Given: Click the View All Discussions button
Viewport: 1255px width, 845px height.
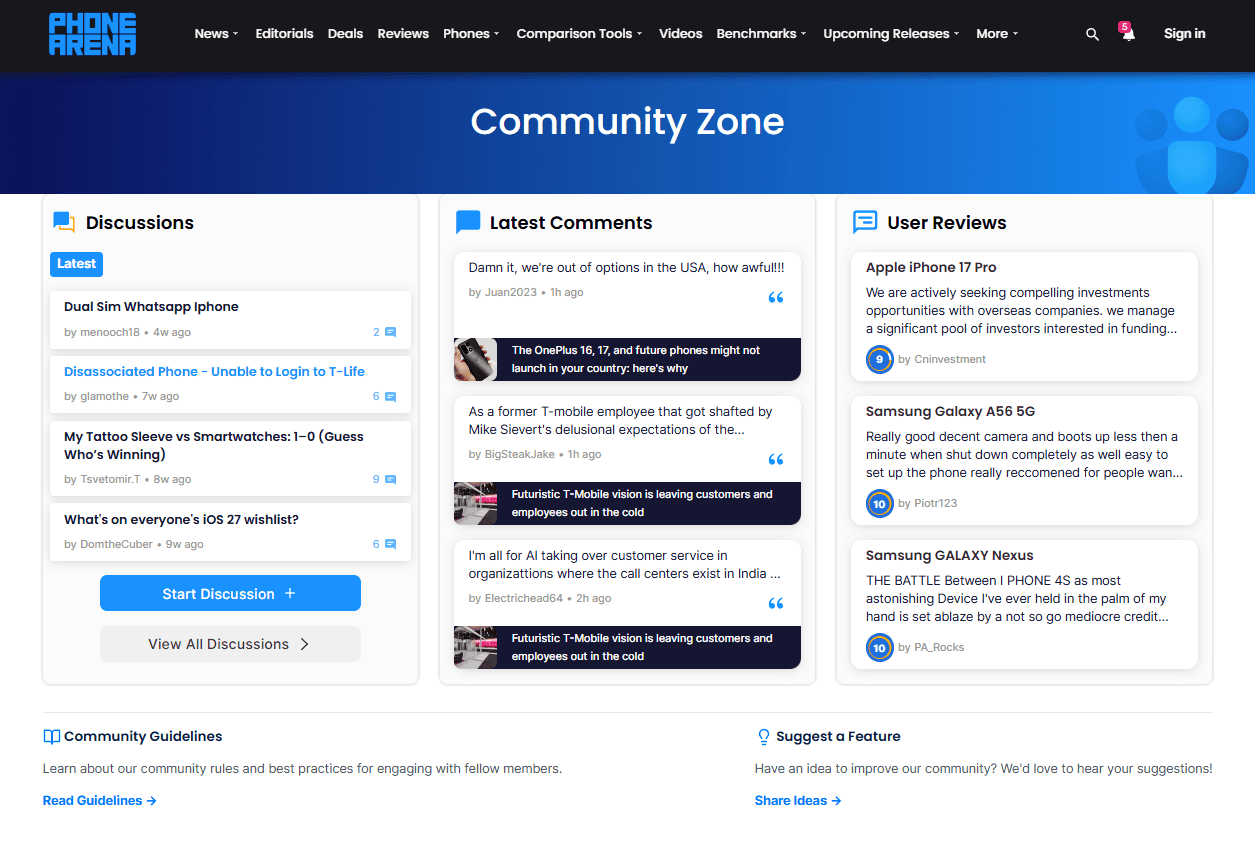Looking at the screenshot, I should [230, 644].
